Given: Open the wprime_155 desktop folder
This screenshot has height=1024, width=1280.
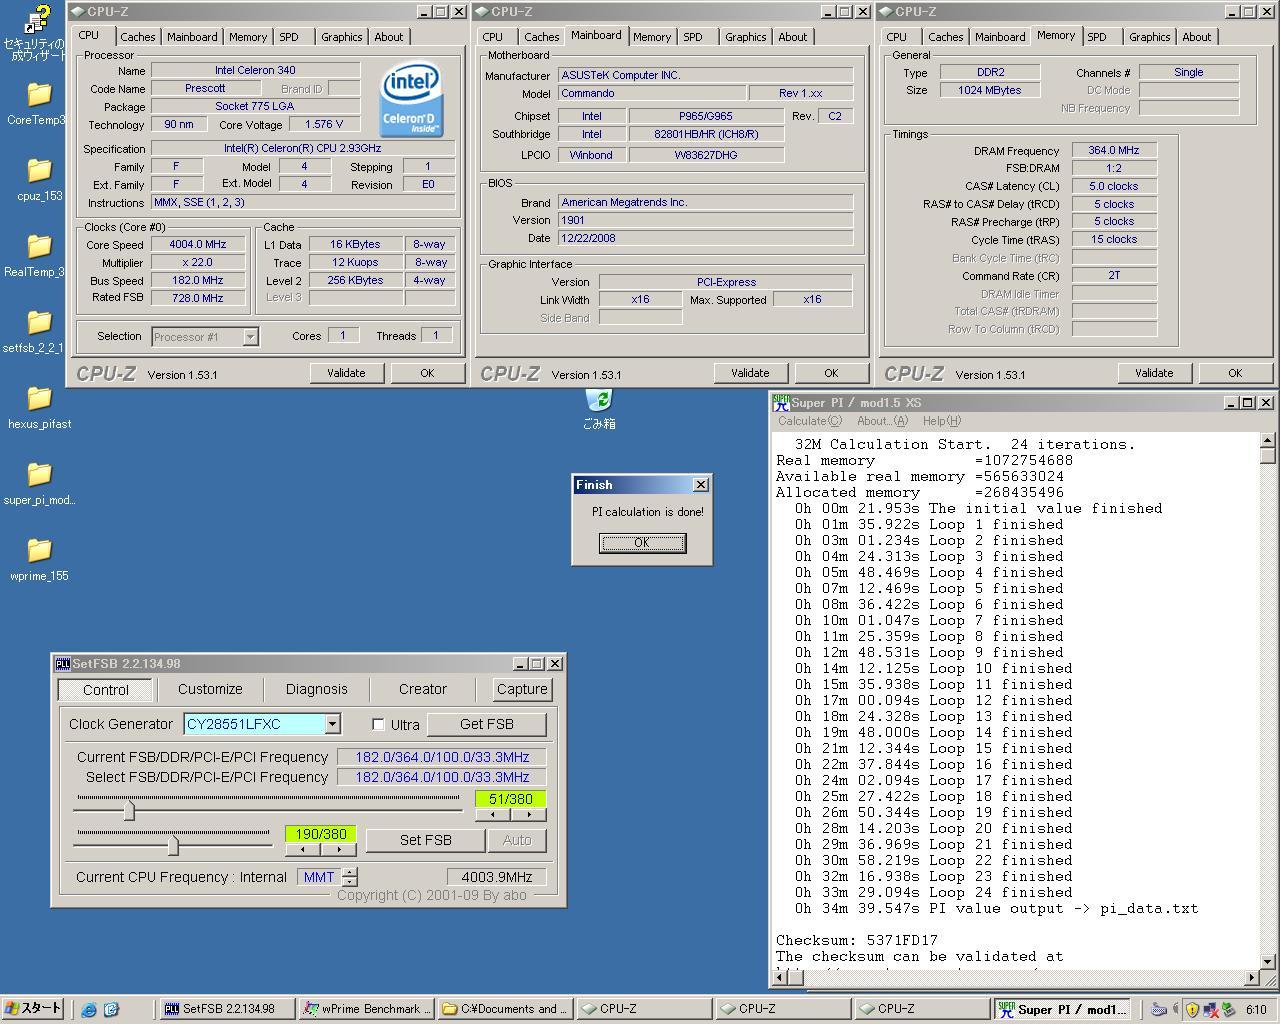Looking at the screenshot, I should pyautogui.click(x=39, y=551).
